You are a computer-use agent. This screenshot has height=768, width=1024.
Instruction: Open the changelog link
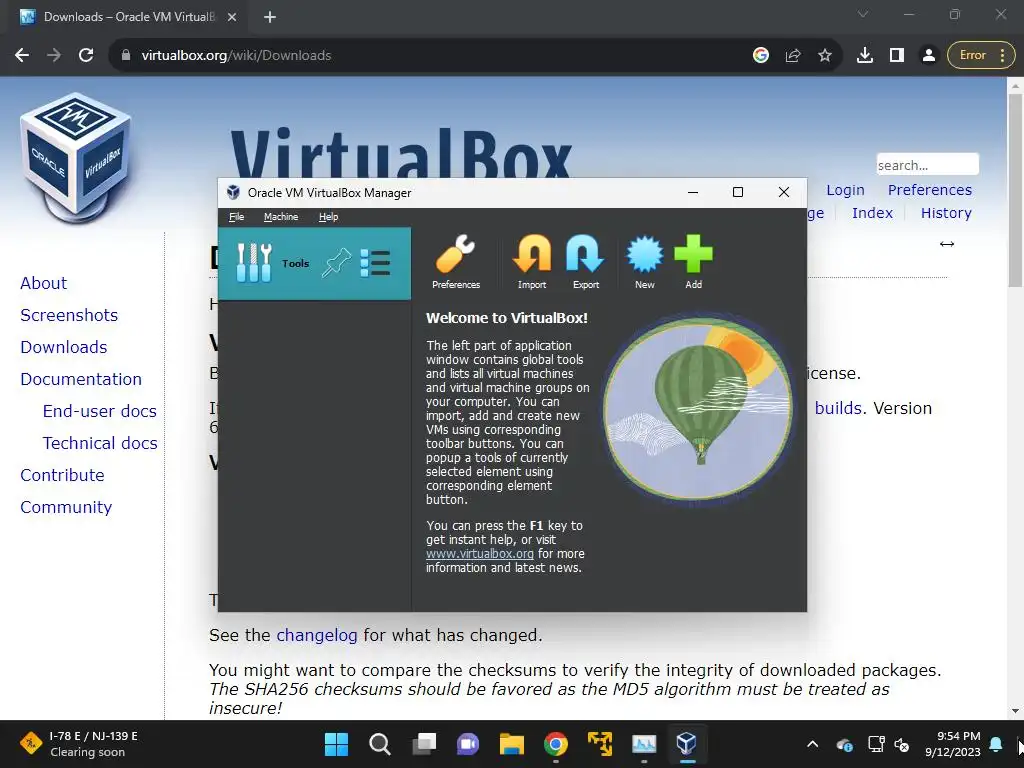[317, 635]
